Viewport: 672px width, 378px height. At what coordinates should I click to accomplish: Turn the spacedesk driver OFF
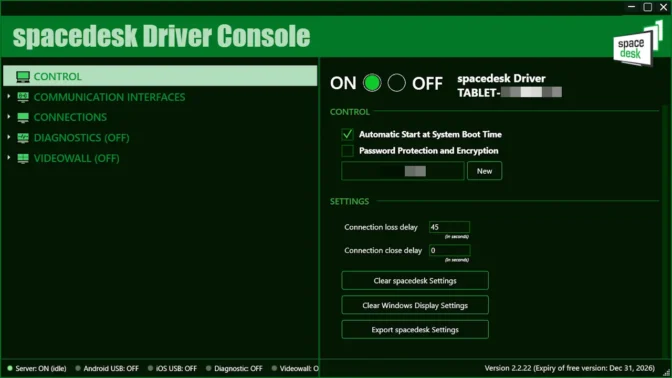[396, 83]
